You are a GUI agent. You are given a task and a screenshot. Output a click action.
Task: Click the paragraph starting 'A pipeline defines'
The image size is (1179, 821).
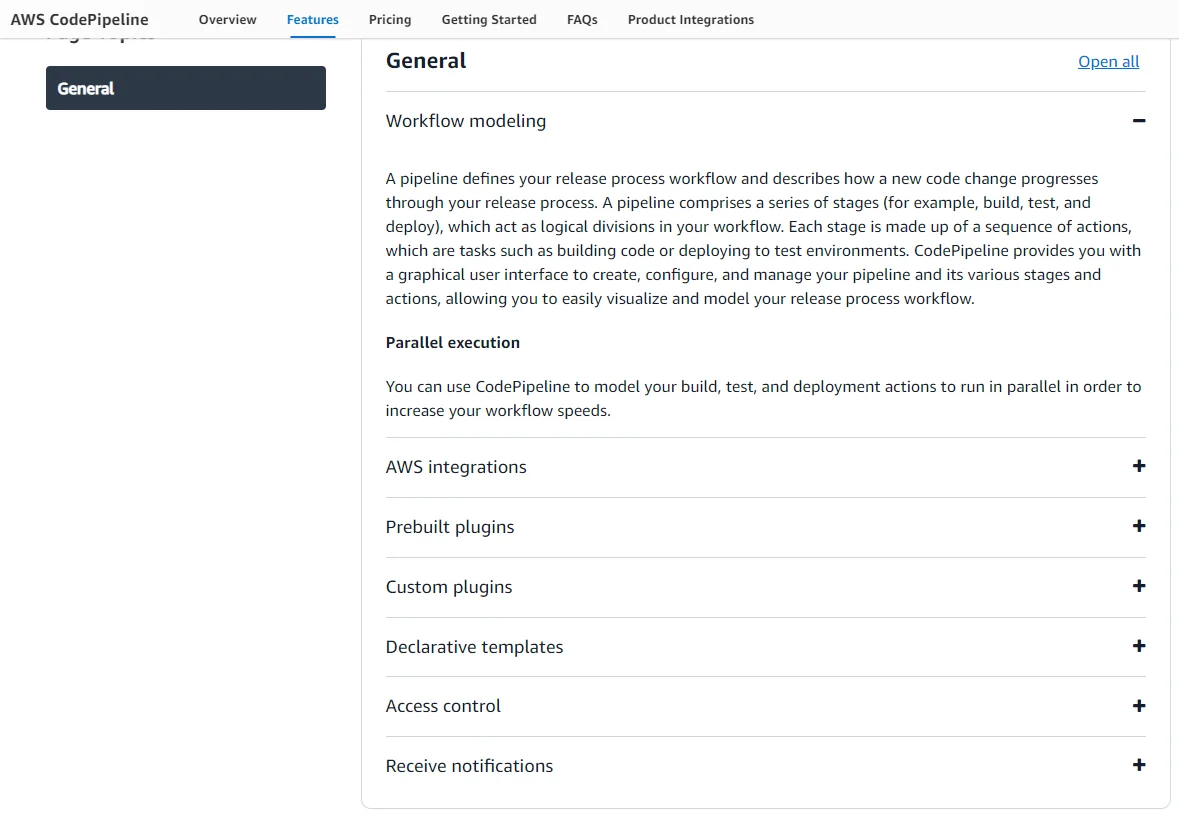tap(764, 238)
